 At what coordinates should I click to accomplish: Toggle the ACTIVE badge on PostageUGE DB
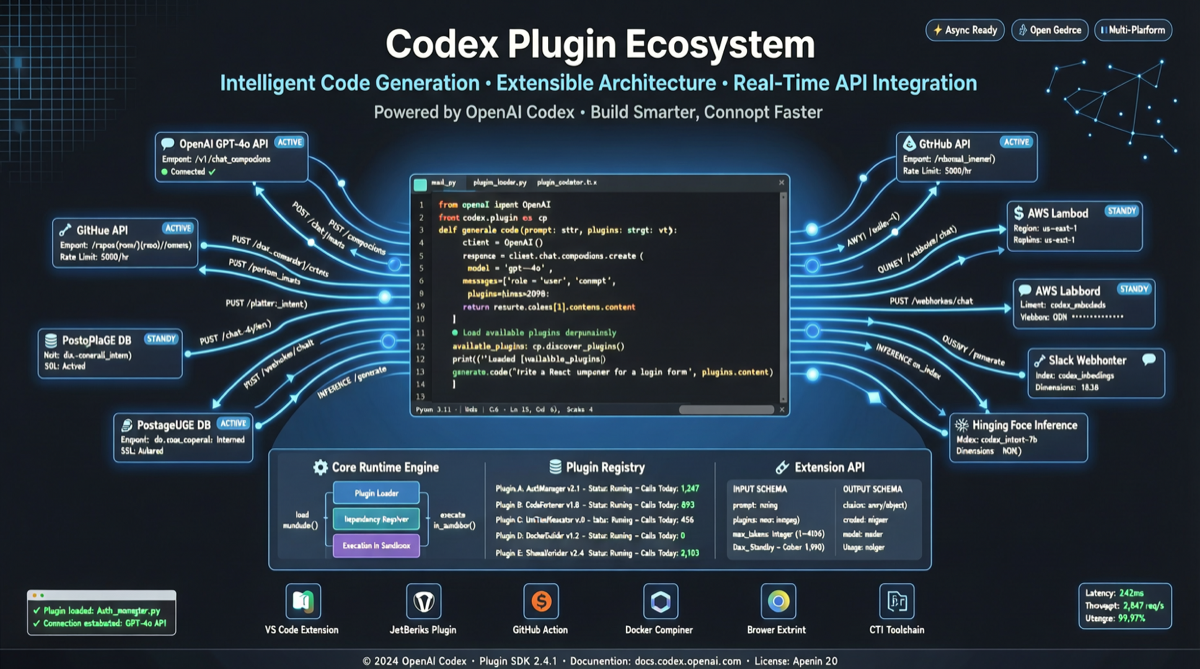click(233, 423)
